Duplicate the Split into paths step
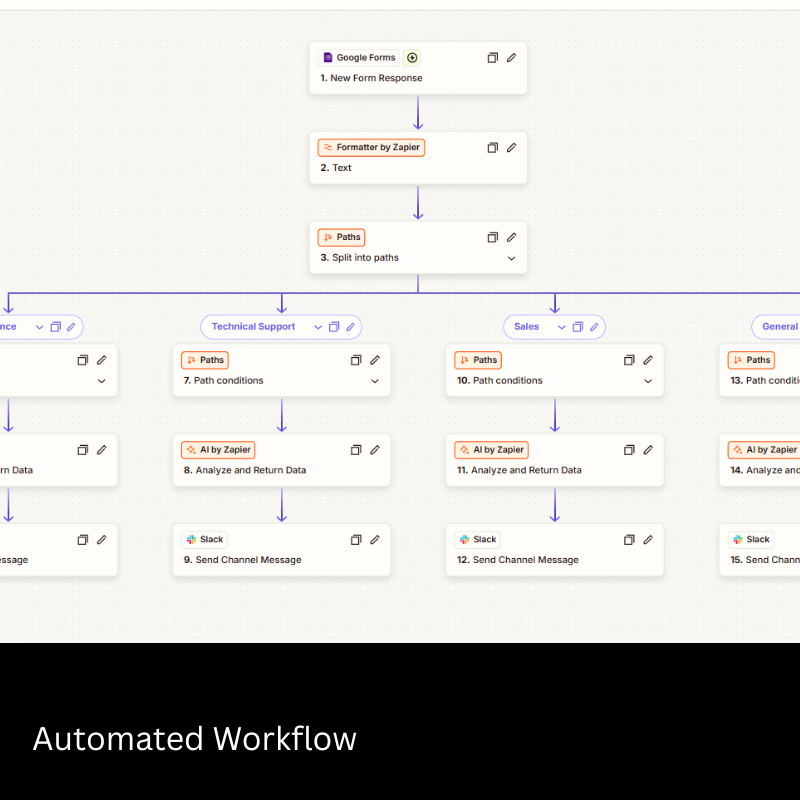 [492, 237]
